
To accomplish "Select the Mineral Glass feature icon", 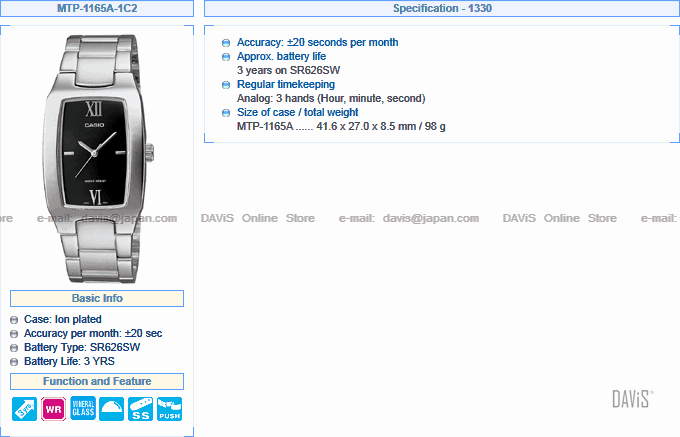I will (x=83, y=408).
